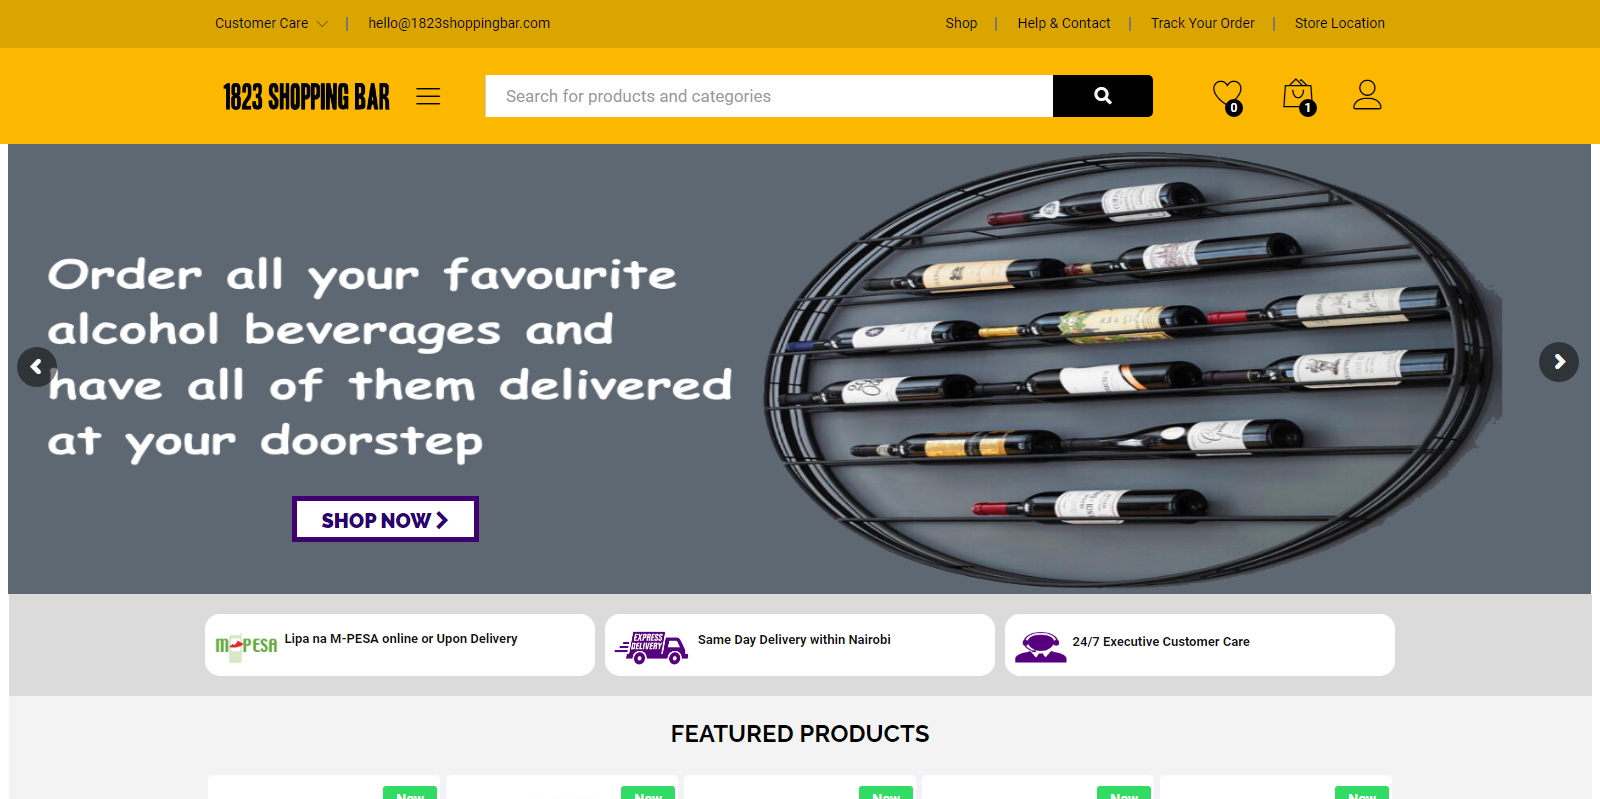The width and height of the screenshot is (1600, 799).
Task: Open the wishlist heart icon
Action: coord(1227,96)
